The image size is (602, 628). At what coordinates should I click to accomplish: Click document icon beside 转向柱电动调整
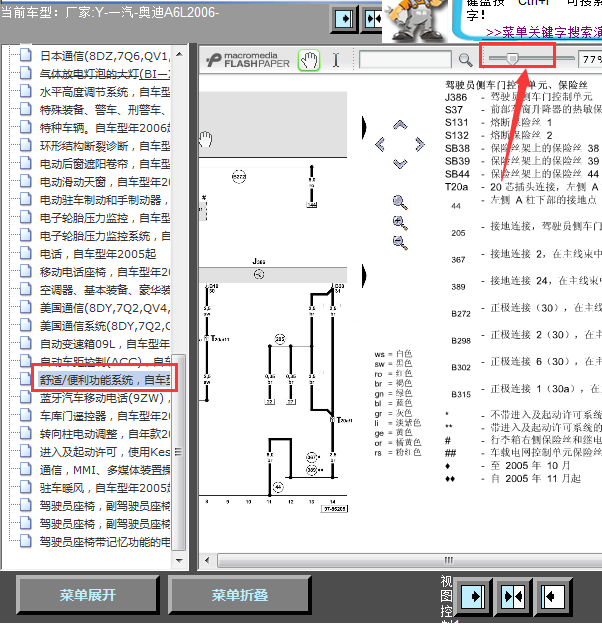click(x=26, y=433)
